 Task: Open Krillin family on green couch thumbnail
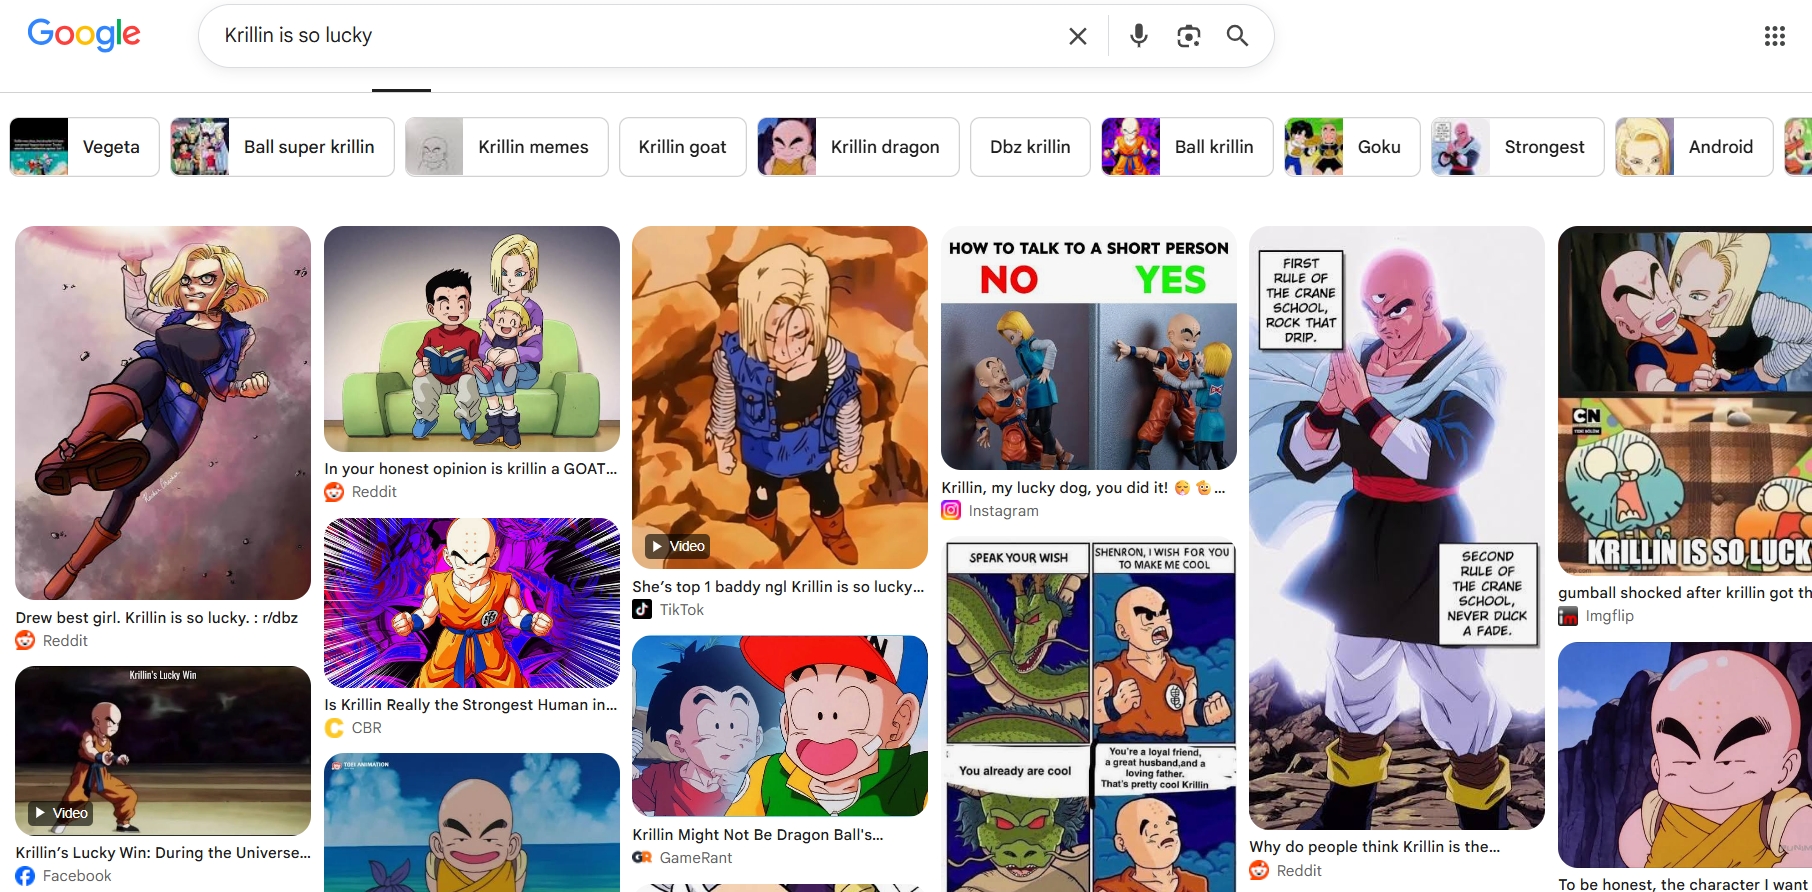click(472, 339)
